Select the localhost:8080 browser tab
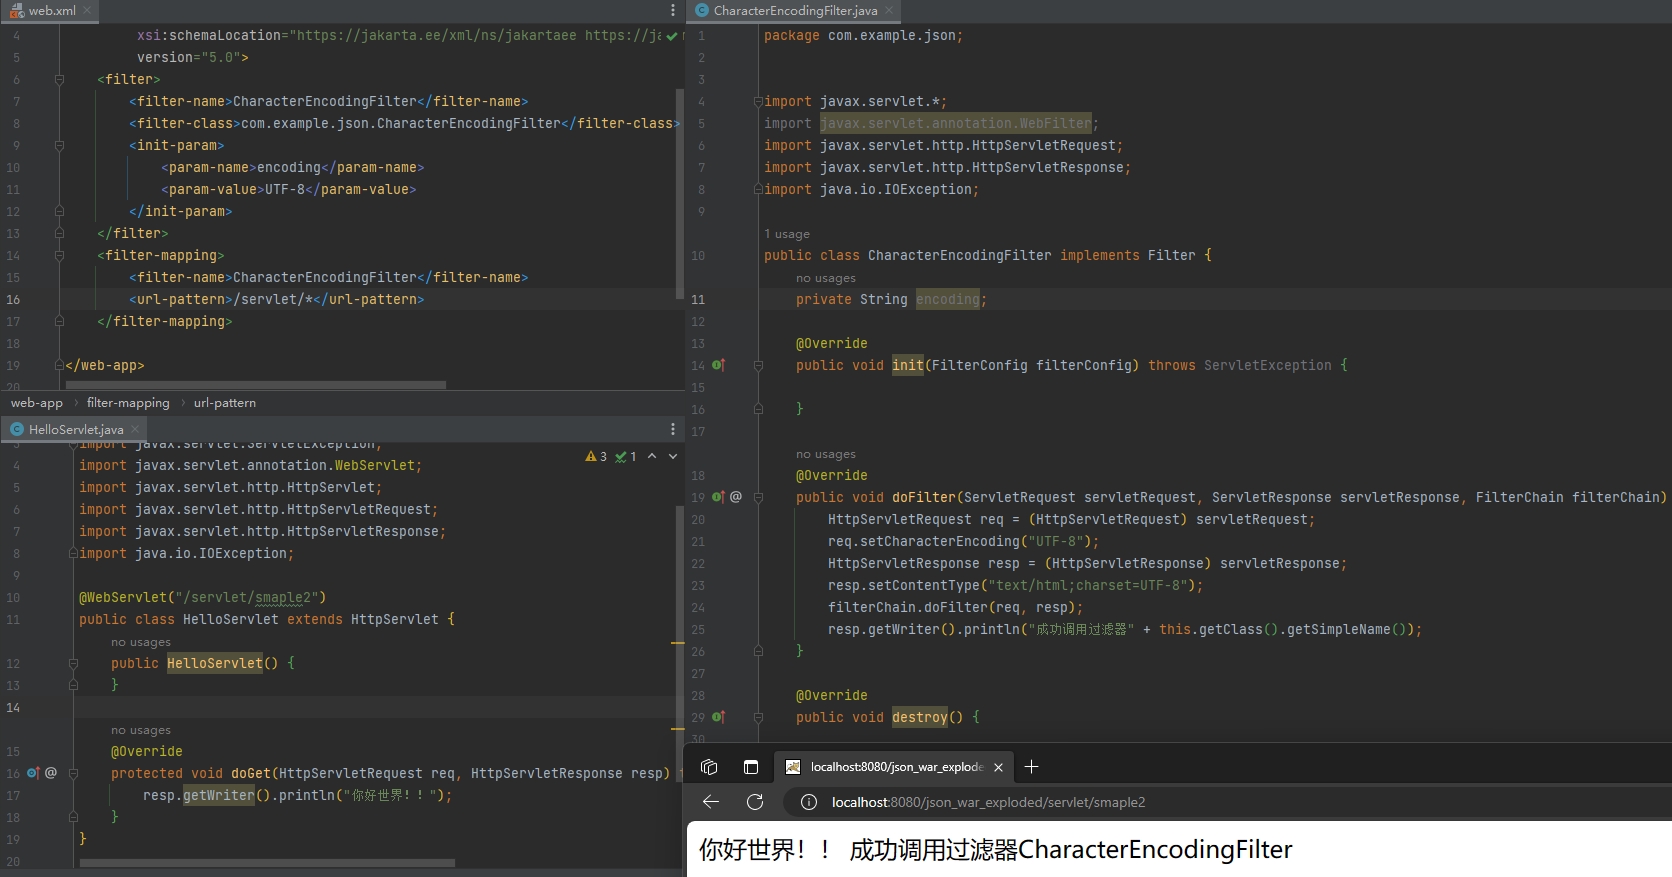The width and height of the screenshot is (1672, 877). [x=896, y=767]
